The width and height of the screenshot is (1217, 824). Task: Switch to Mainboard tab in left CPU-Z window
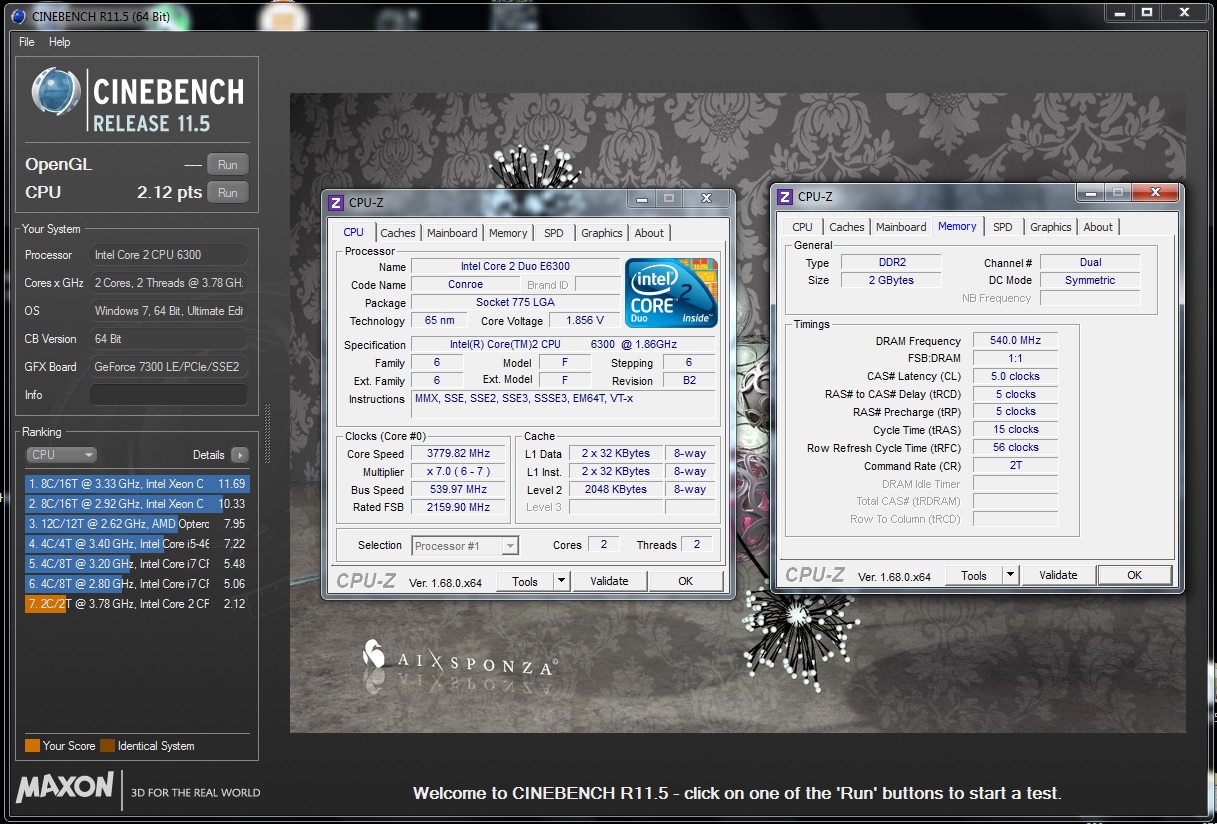(452, 233)
